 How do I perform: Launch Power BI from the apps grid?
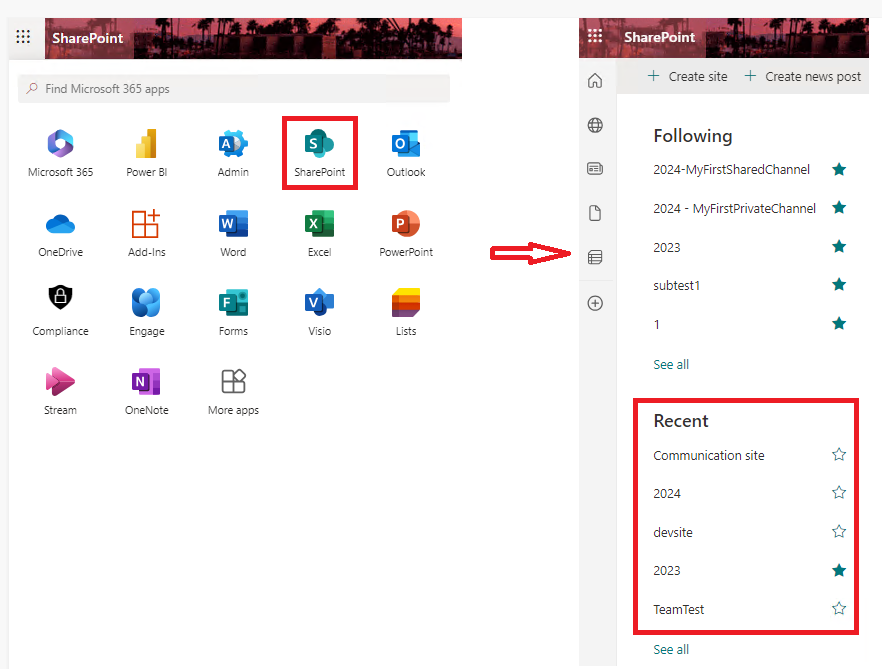[146, 143]
